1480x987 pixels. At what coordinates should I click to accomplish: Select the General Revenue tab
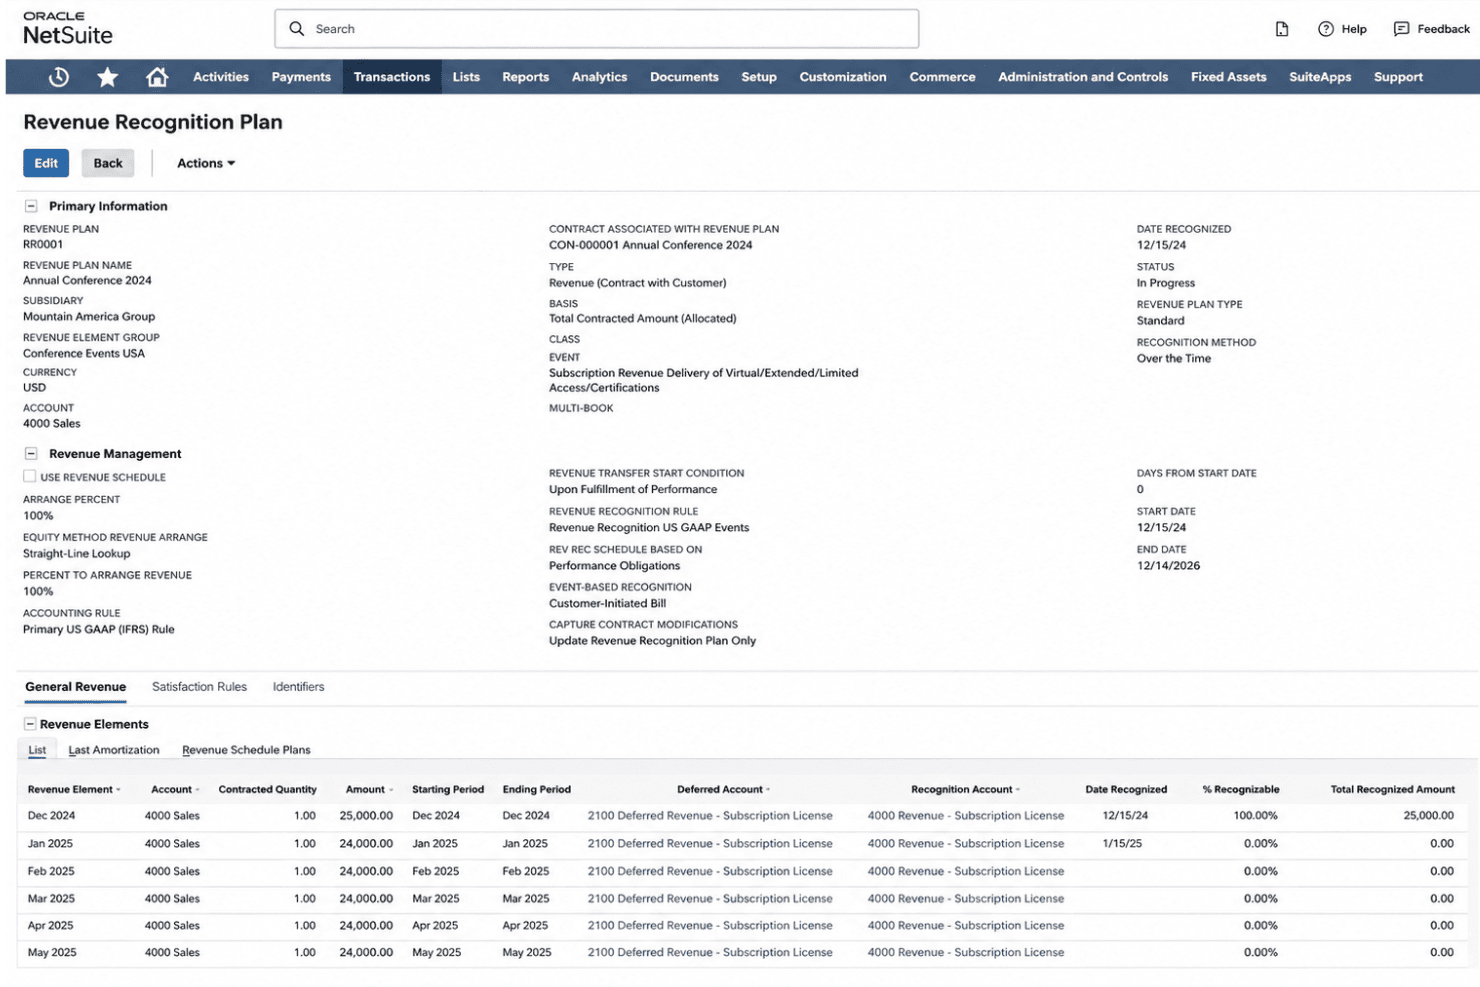(76, 687)
